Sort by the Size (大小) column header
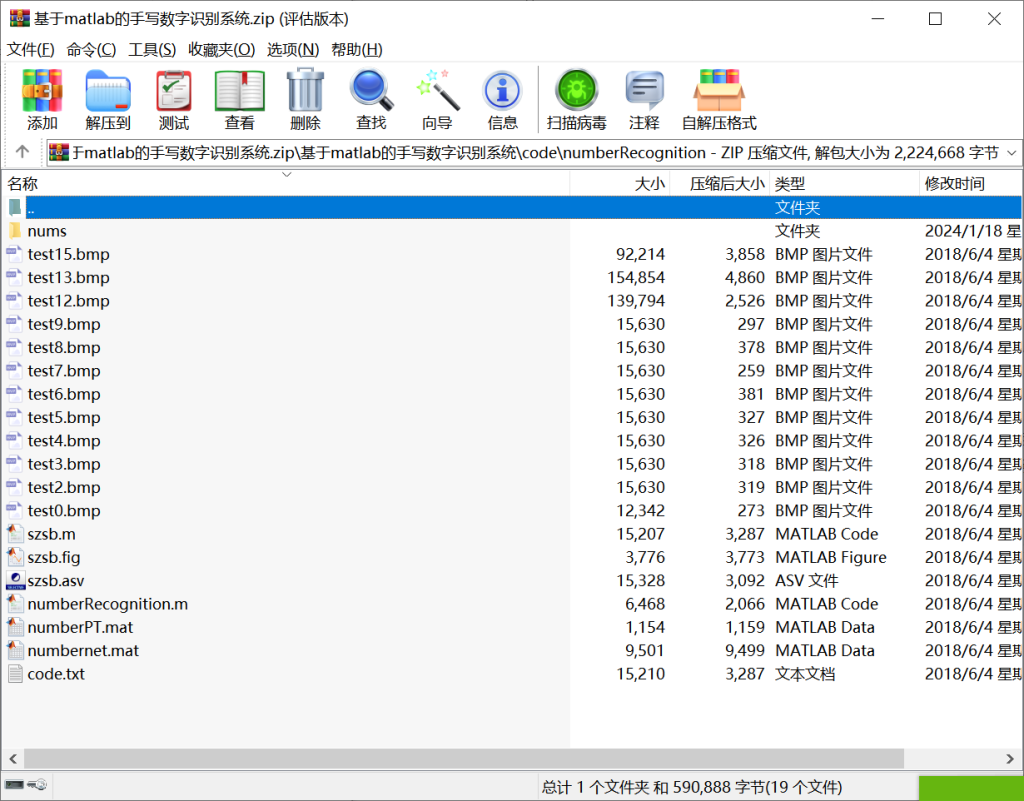1024x801 pixels. (x=649, y=184)
